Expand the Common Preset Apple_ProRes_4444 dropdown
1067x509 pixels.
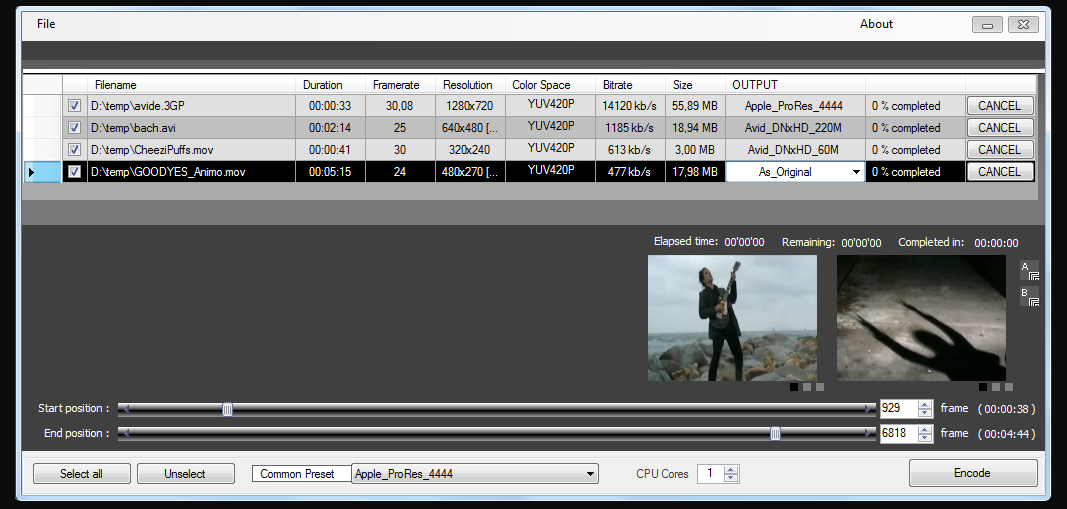point(590,474)
